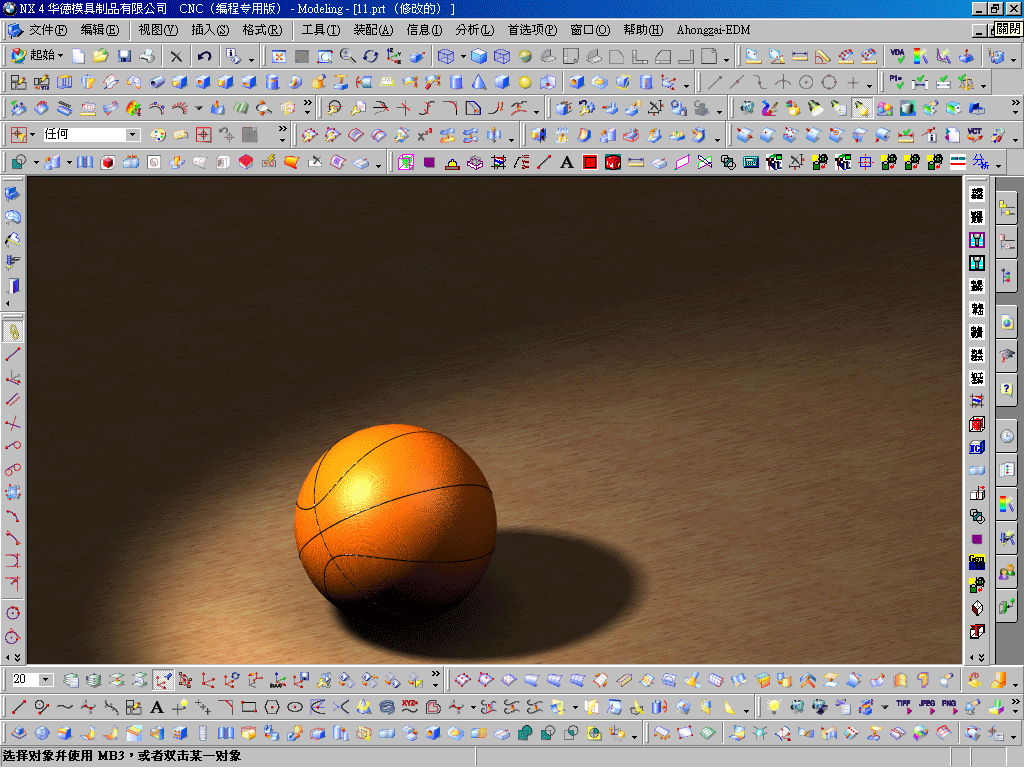Export image with the PNG icon
The width and height of the screenshot is (1024, 768).
(950, 706)
